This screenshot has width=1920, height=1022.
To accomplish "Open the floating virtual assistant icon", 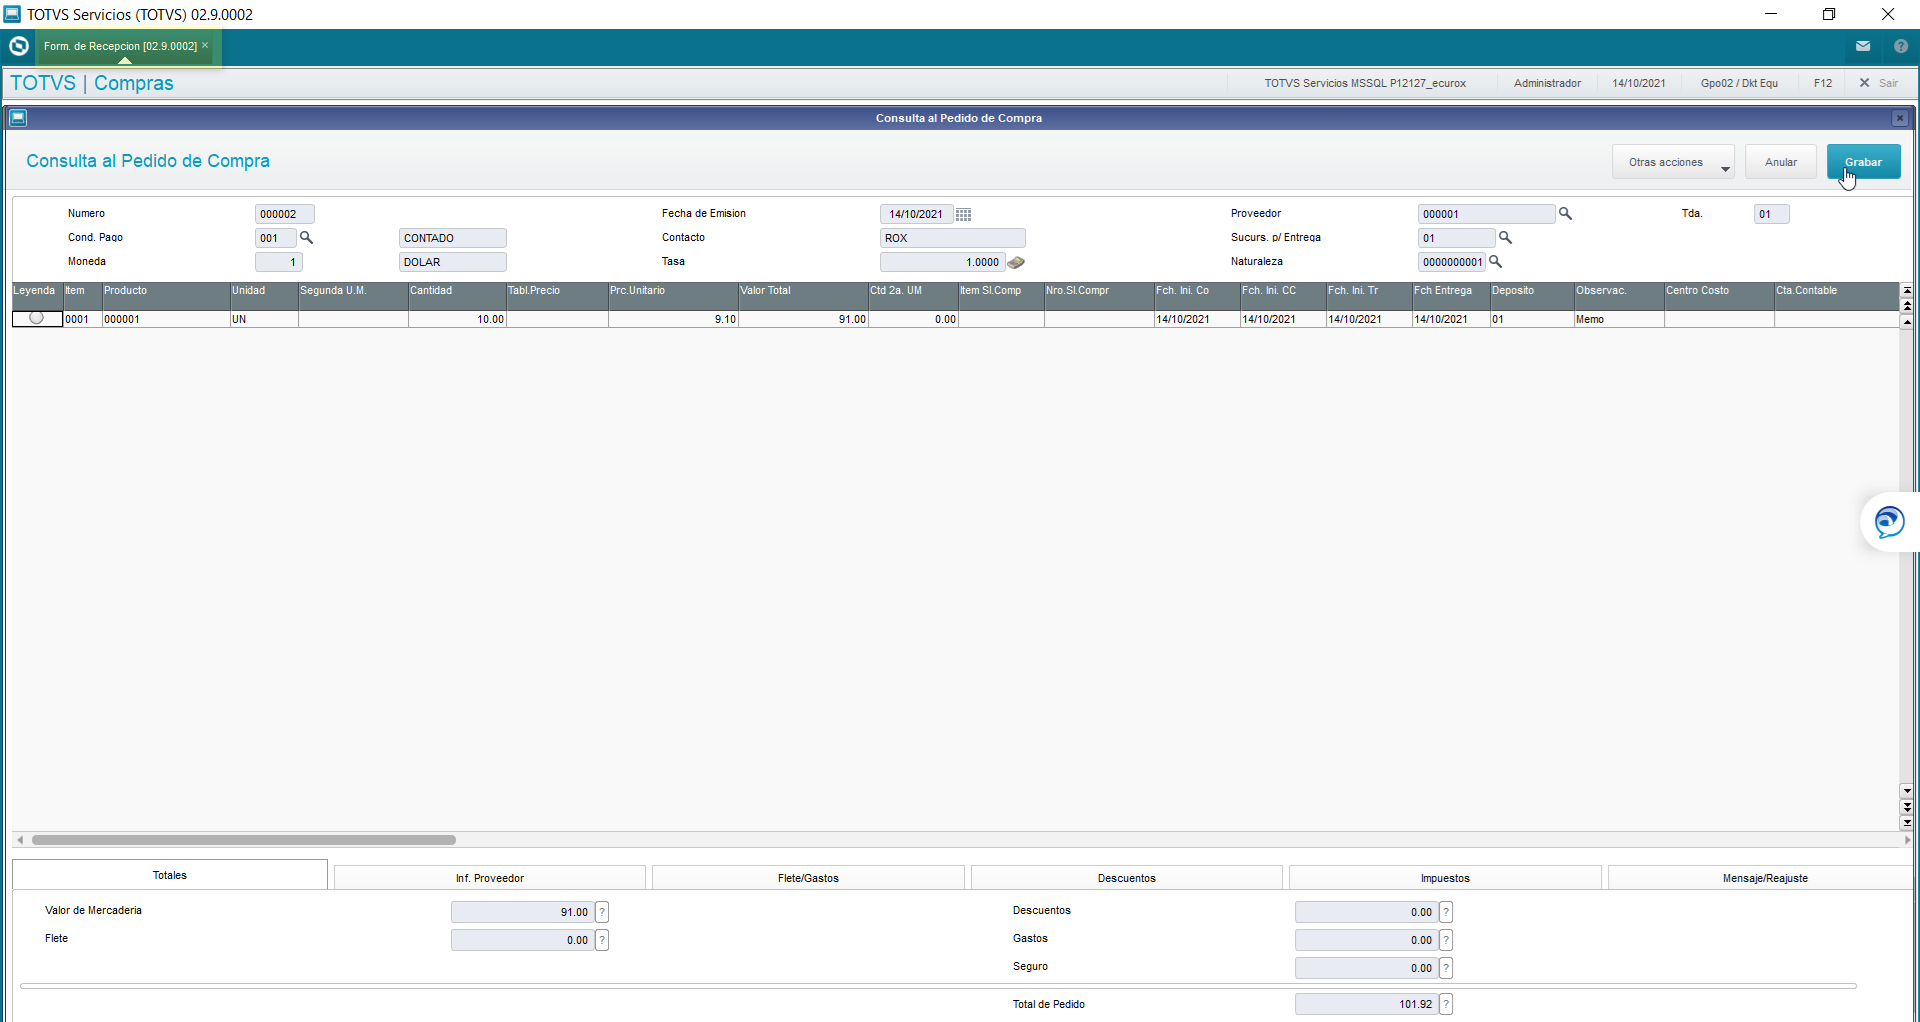I will 1889,522.
